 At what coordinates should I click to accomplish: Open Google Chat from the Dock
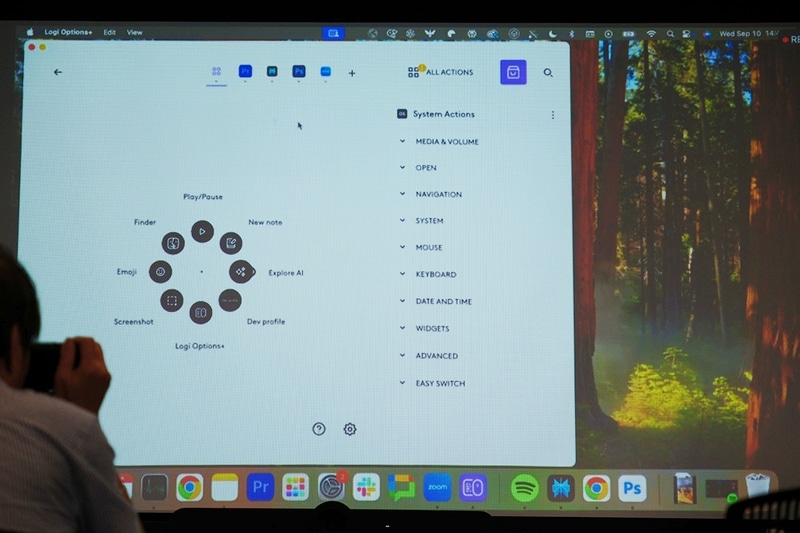[402, 488]
